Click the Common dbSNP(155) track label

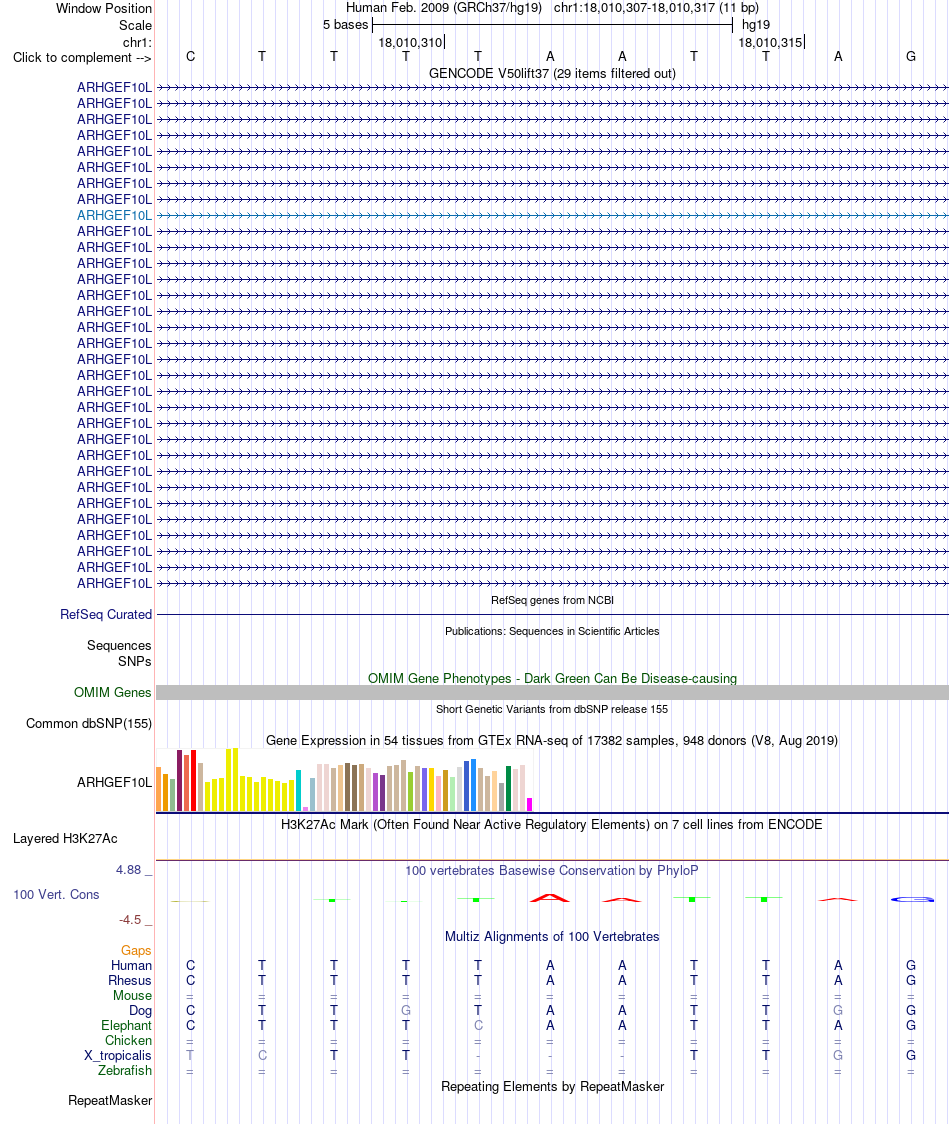89,723
